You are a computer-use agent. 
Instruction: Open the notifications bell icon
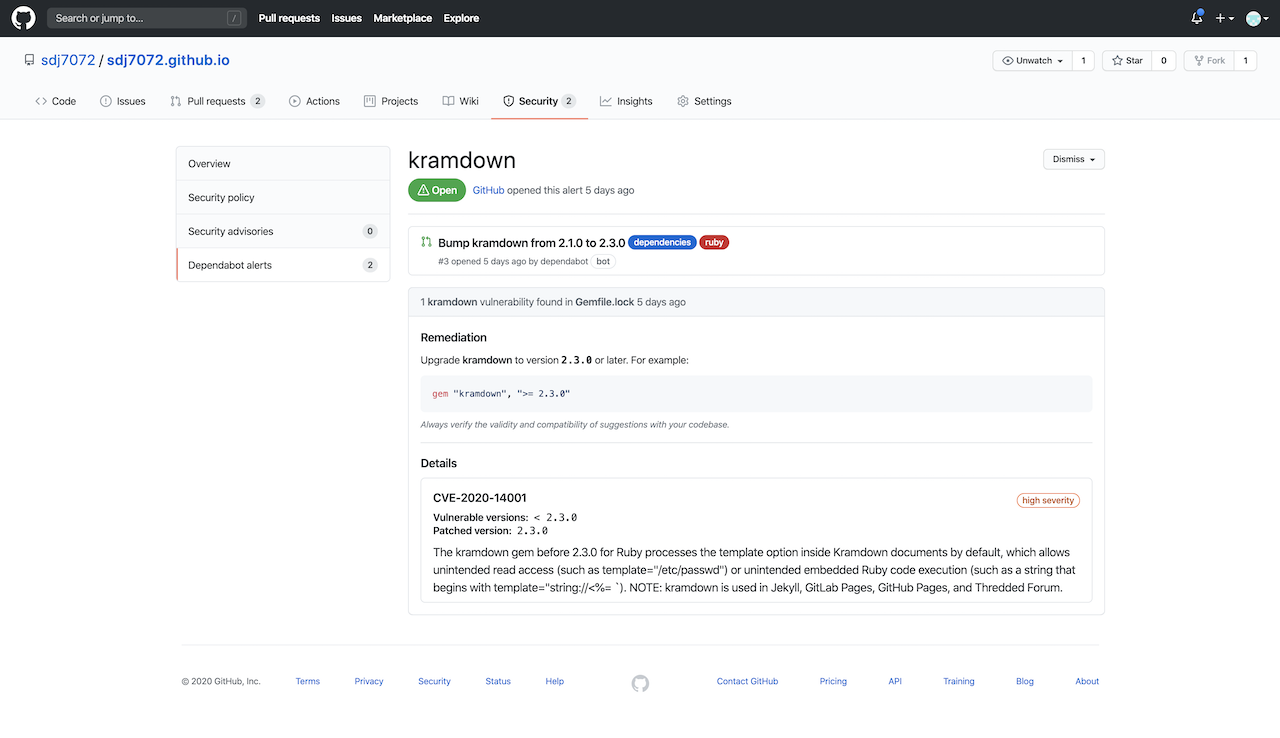click(x=1197, y=18)
